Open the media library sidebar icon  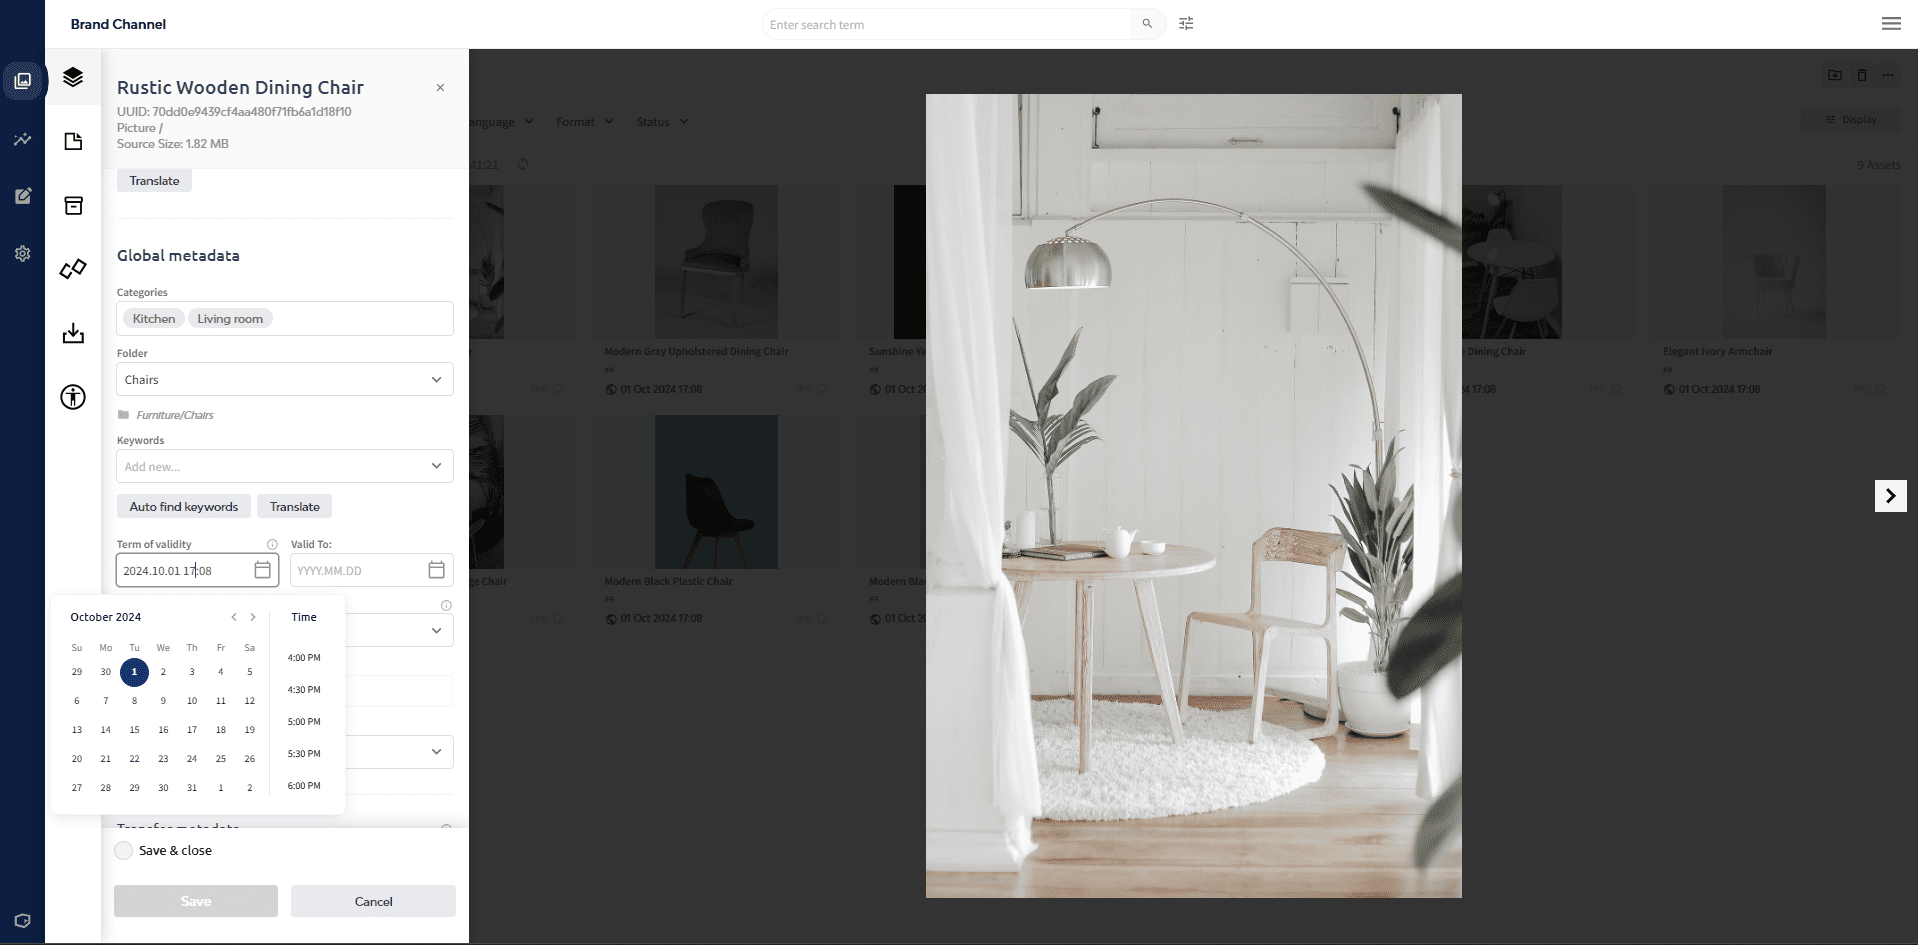click(22, 81)
